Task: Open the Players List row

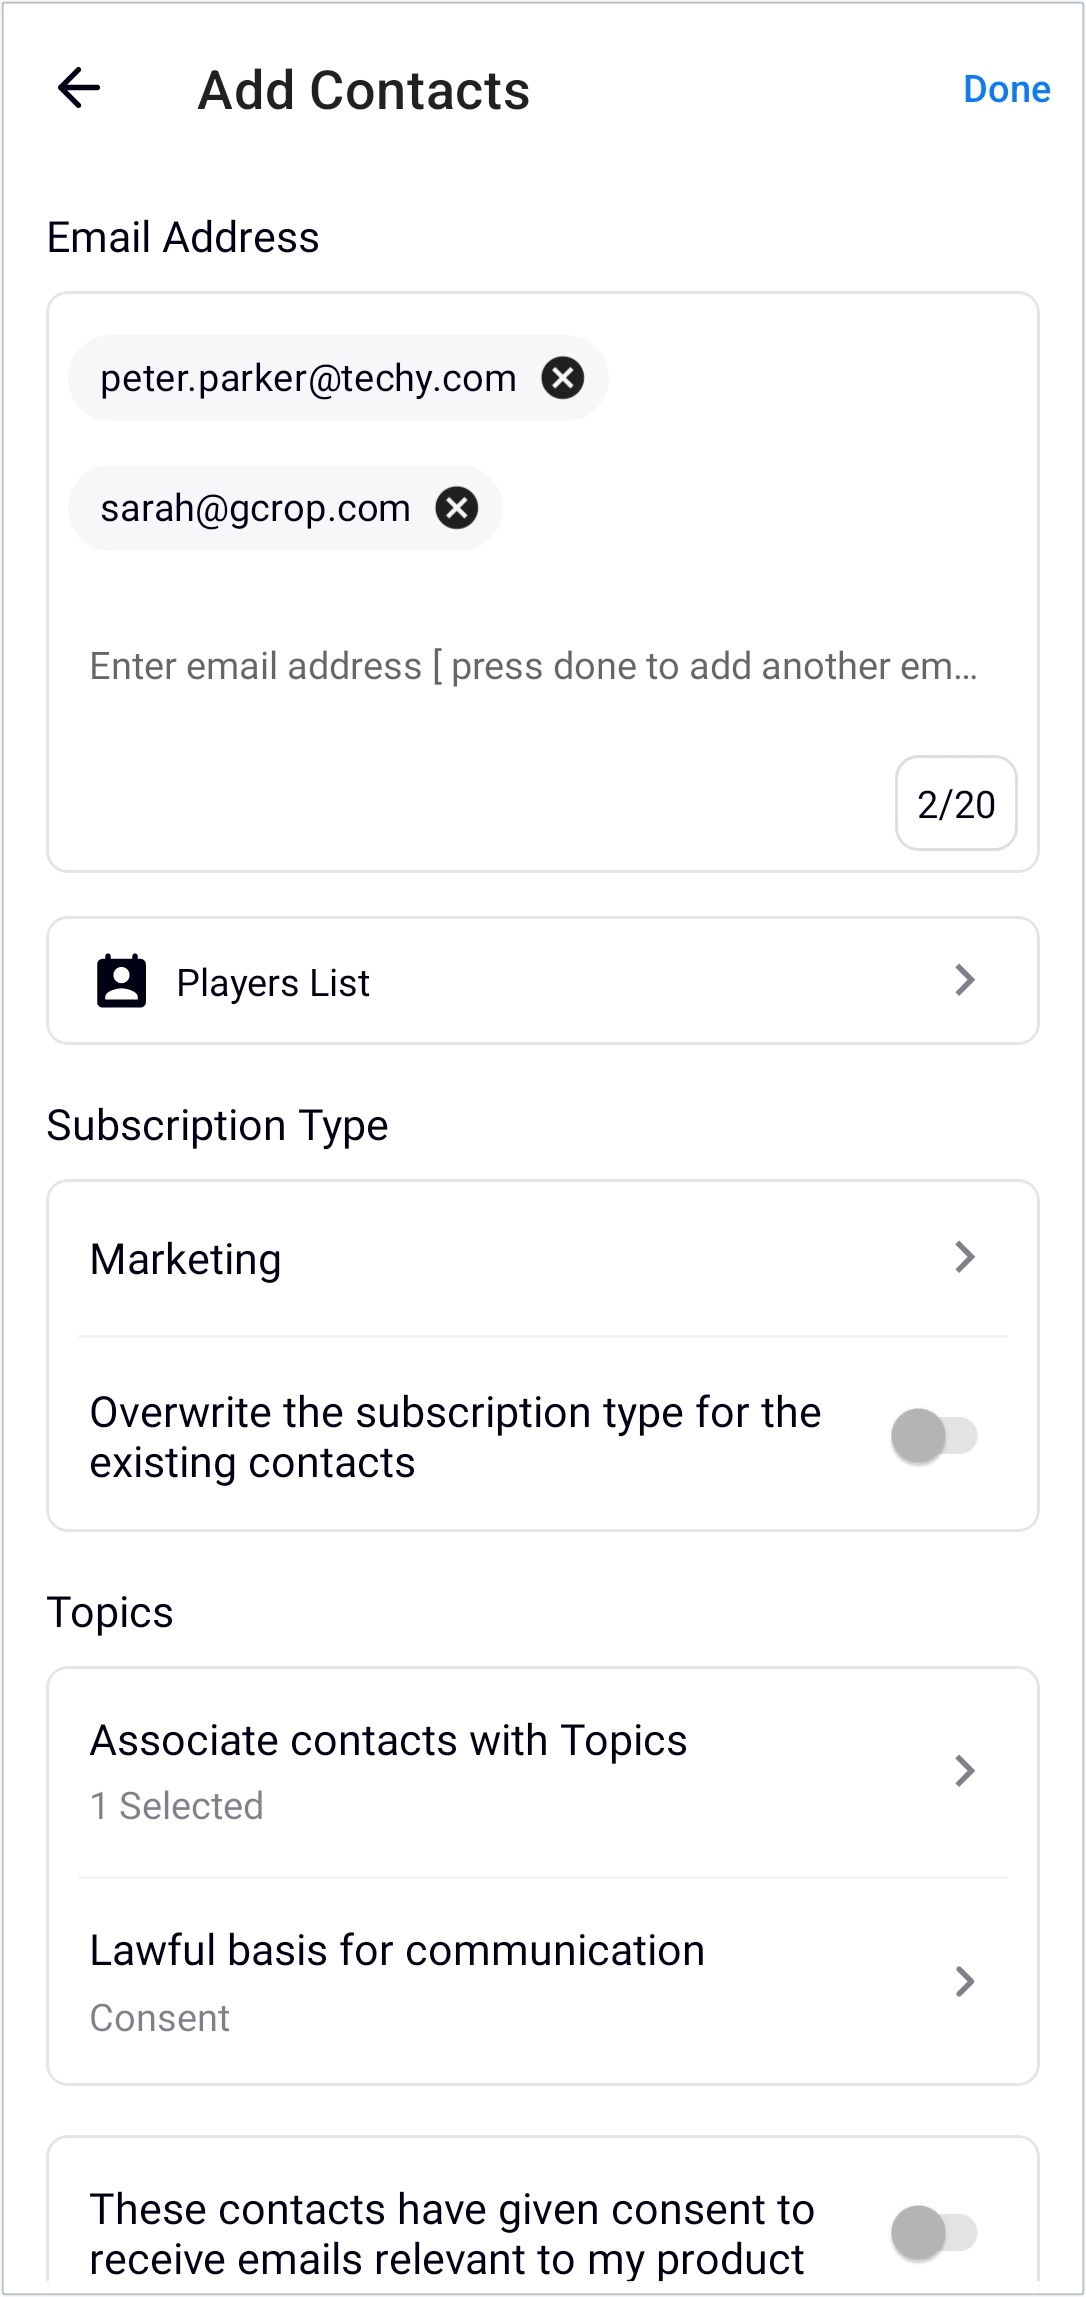Action: point(543,981)
